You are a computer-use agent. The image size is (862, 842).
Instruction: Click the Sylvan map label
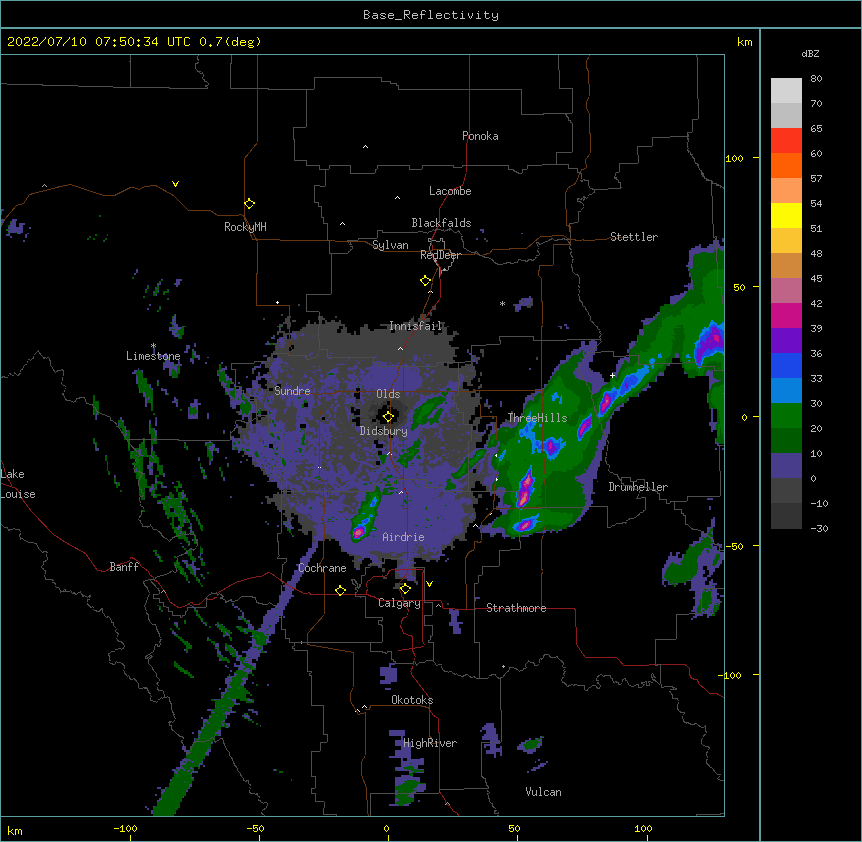click(390, 245)
